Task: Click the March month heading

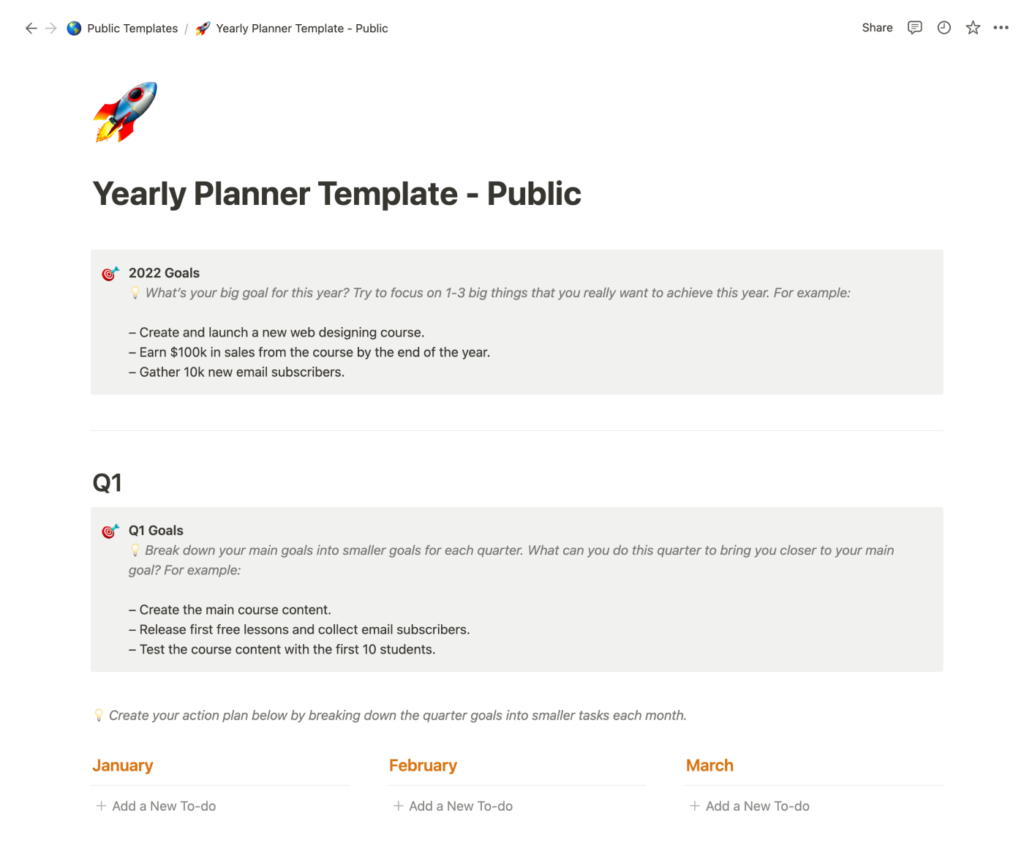Action: tap(709, 765)
